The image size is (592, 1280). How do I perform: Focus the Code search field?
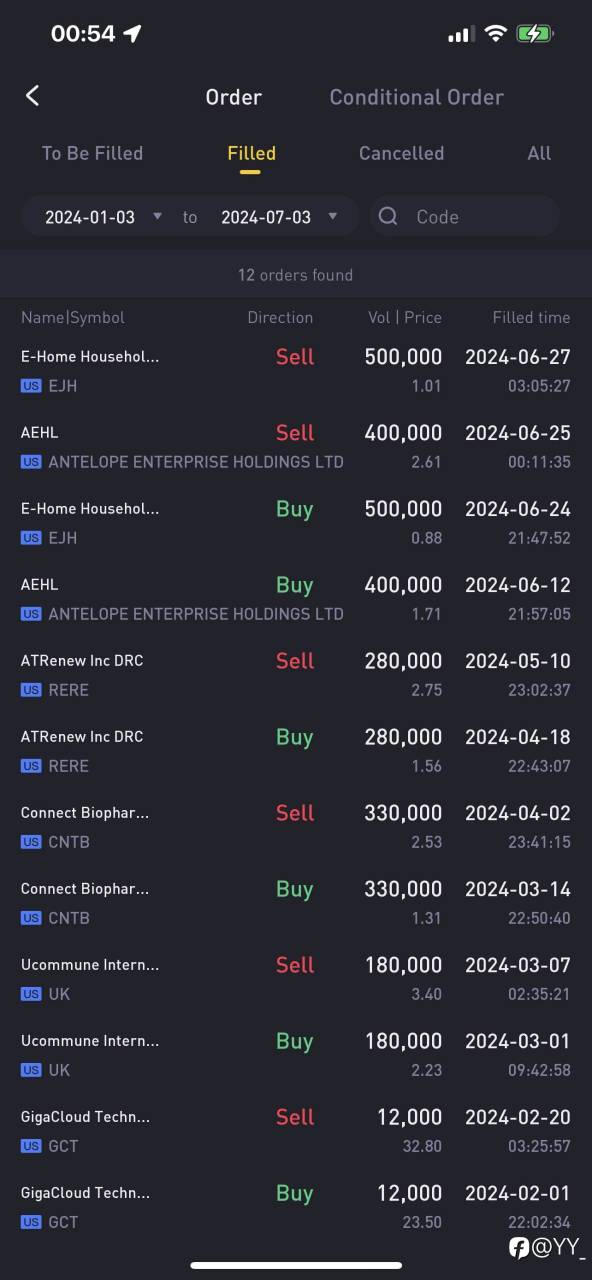(465, 216)
